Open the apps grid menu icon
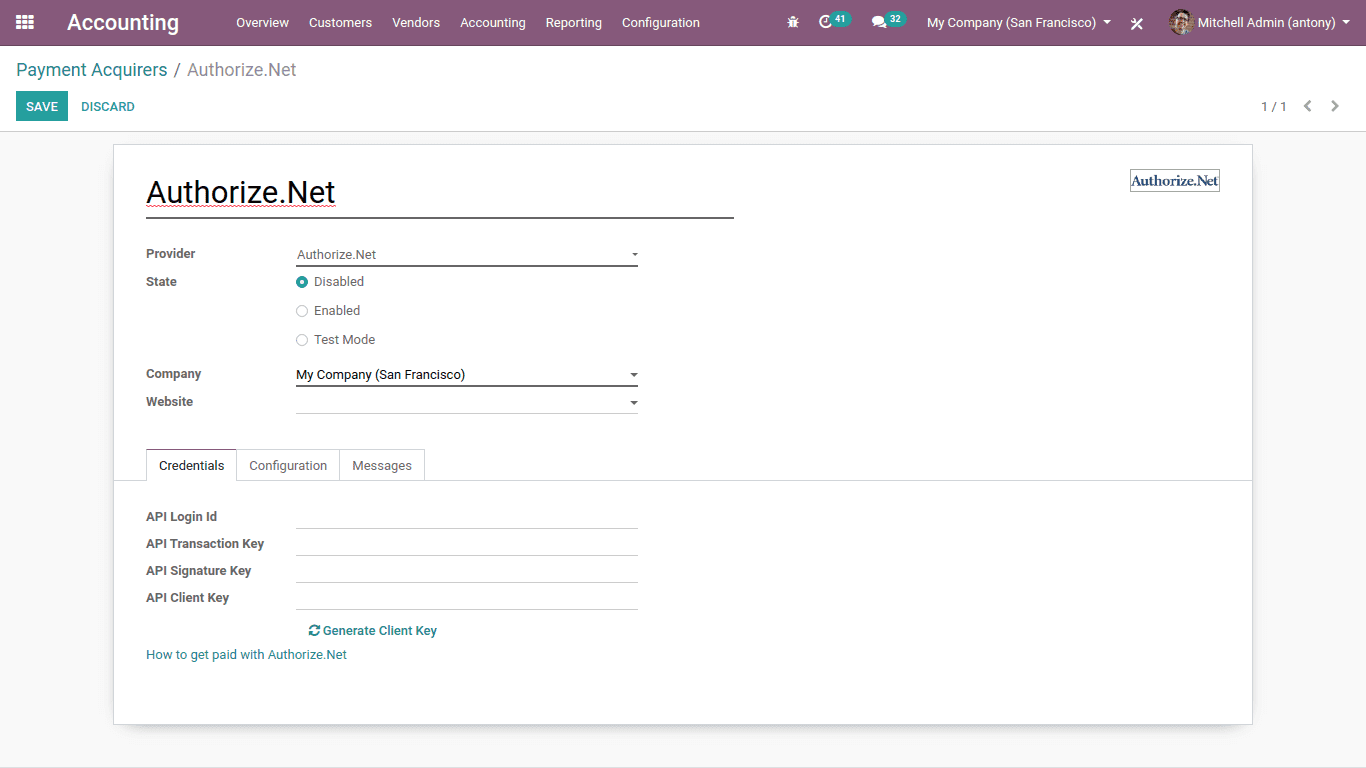Screen dimensions: 1366x768 click(25, 22)
